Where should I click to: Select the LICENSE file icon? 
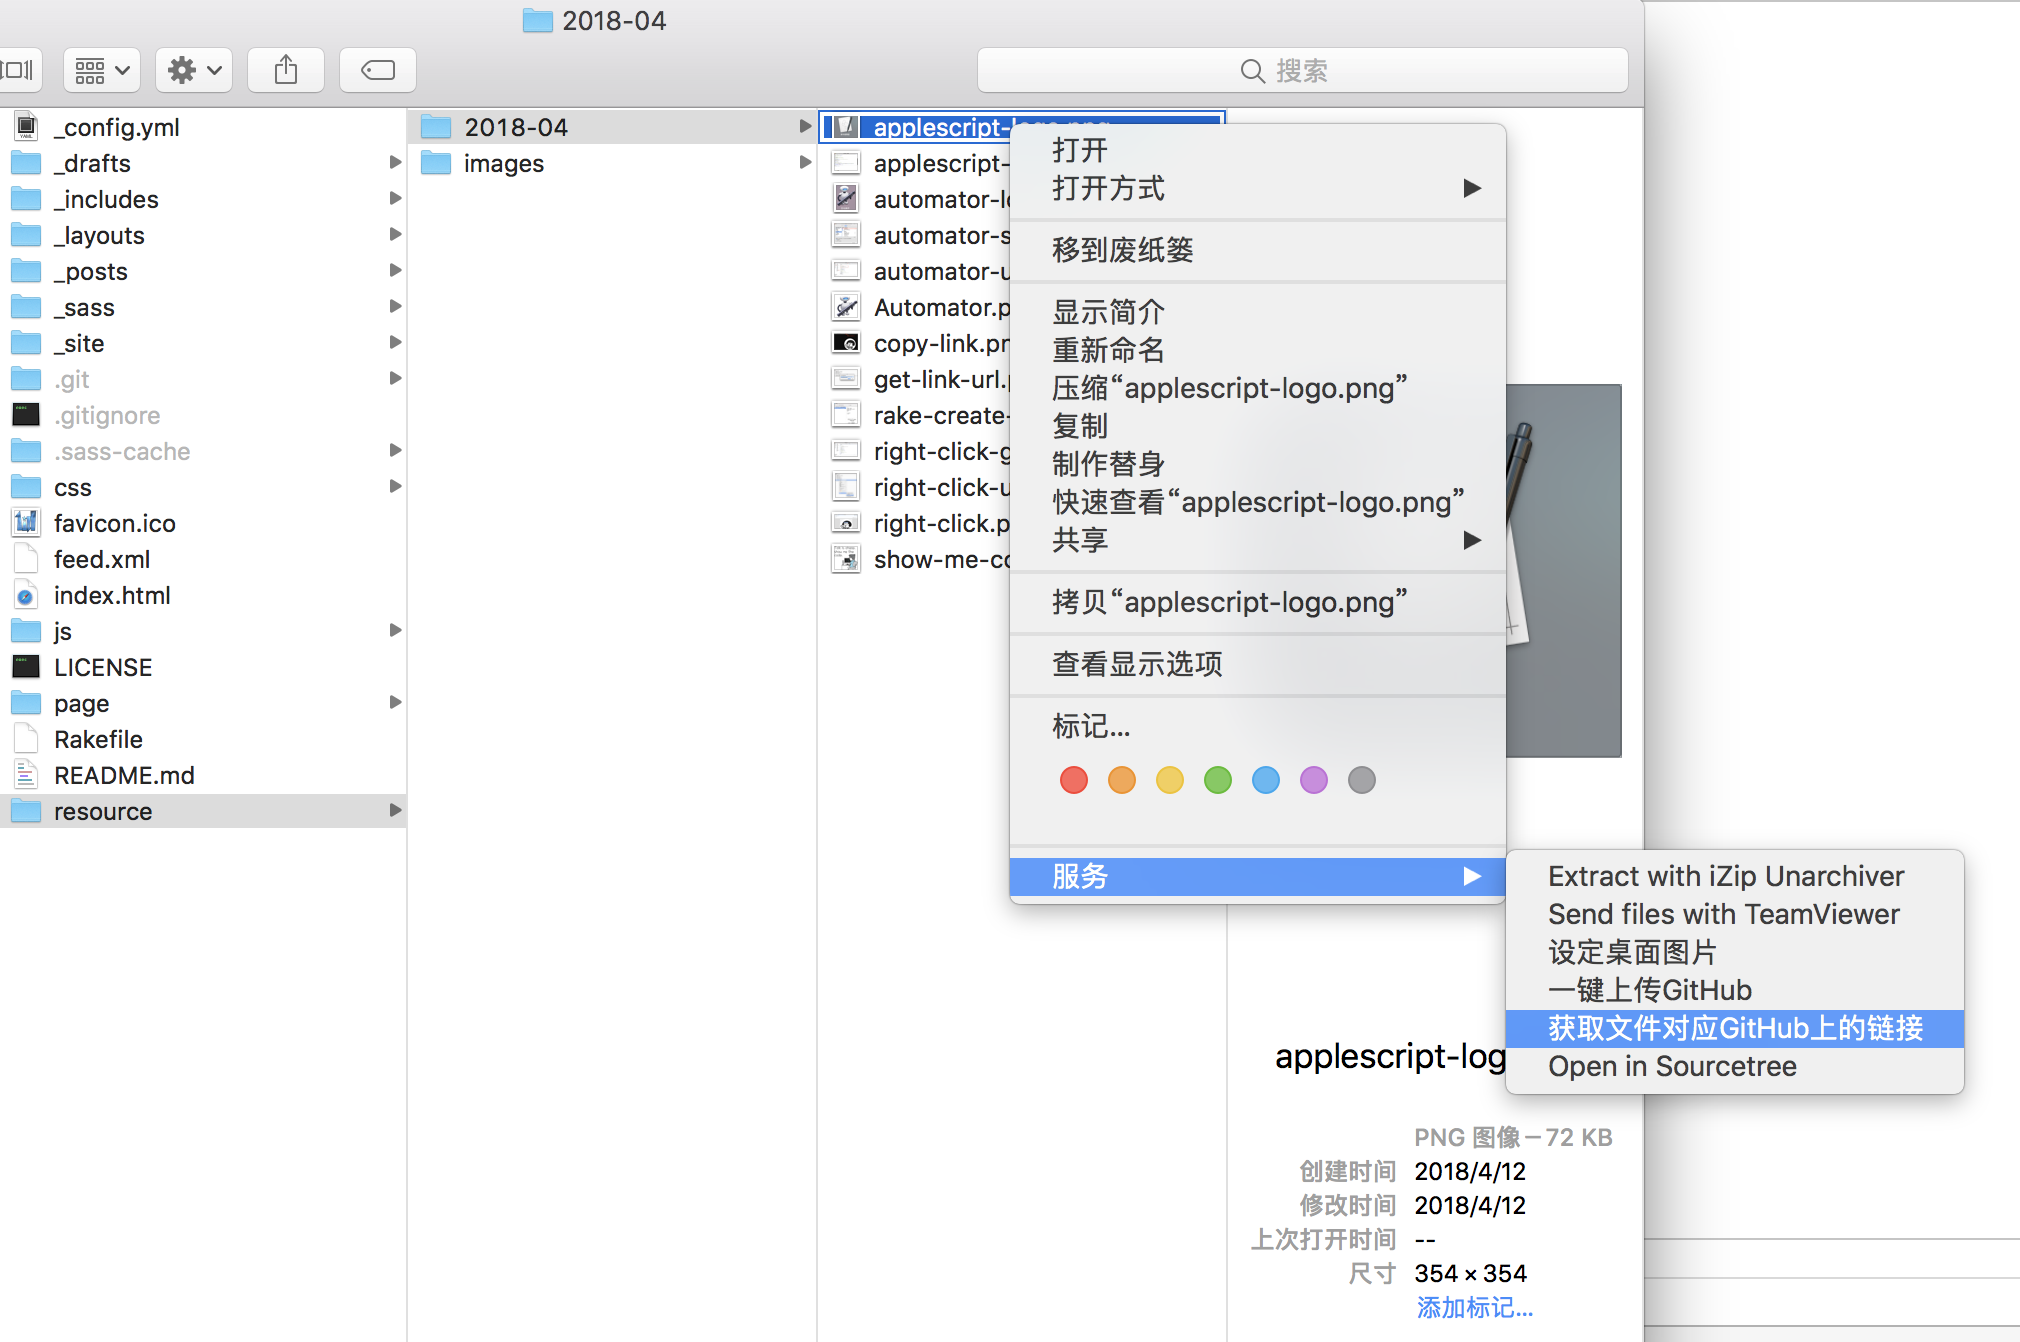(x=26, y=667)
